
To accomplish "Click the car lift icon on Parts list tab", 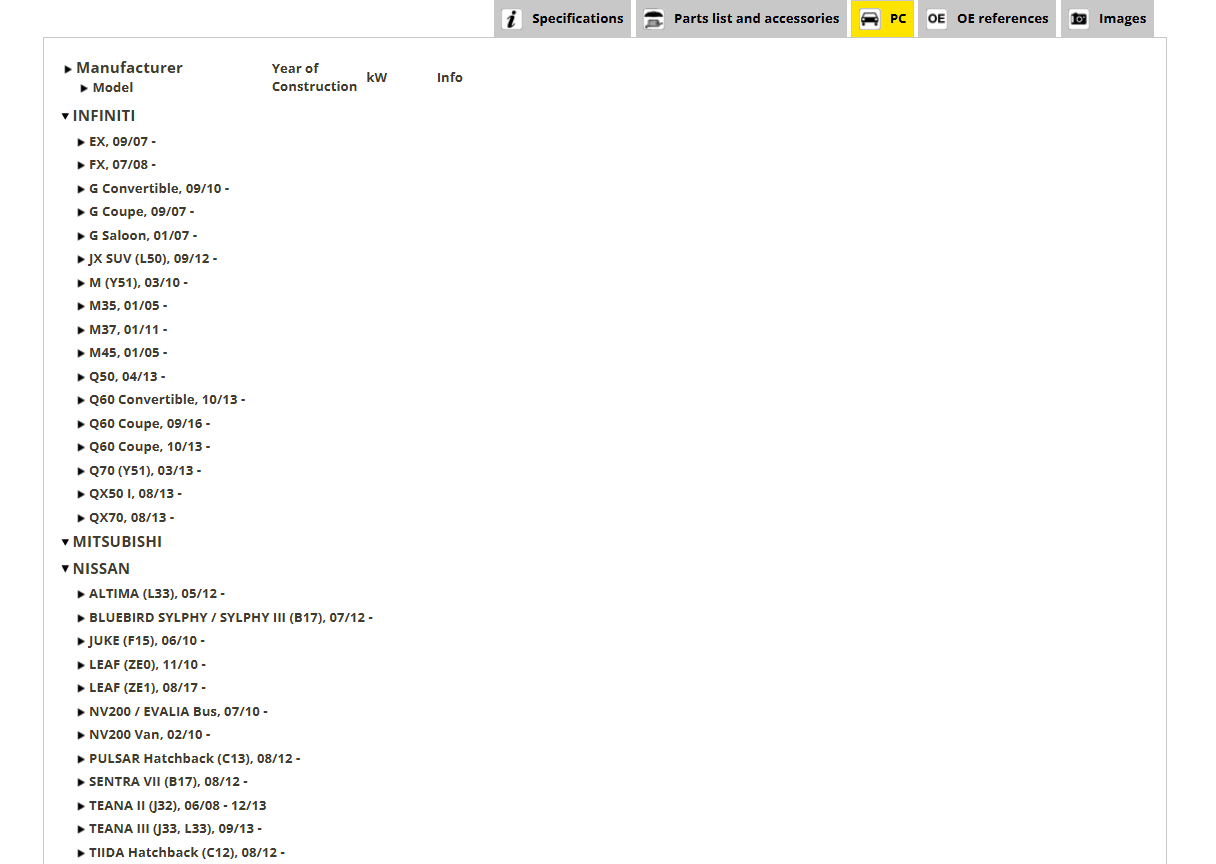I will 654,19.
